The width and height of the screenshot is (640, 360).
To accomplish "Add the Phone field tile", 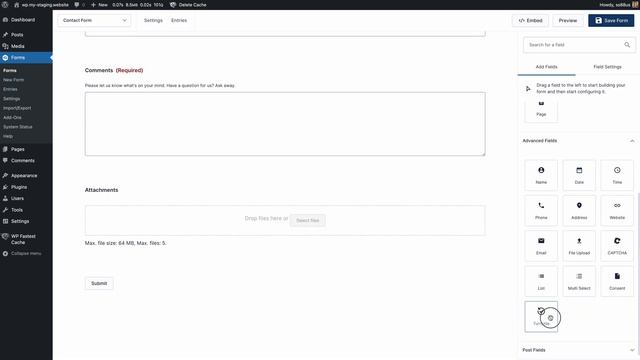I will coord(541,211).
